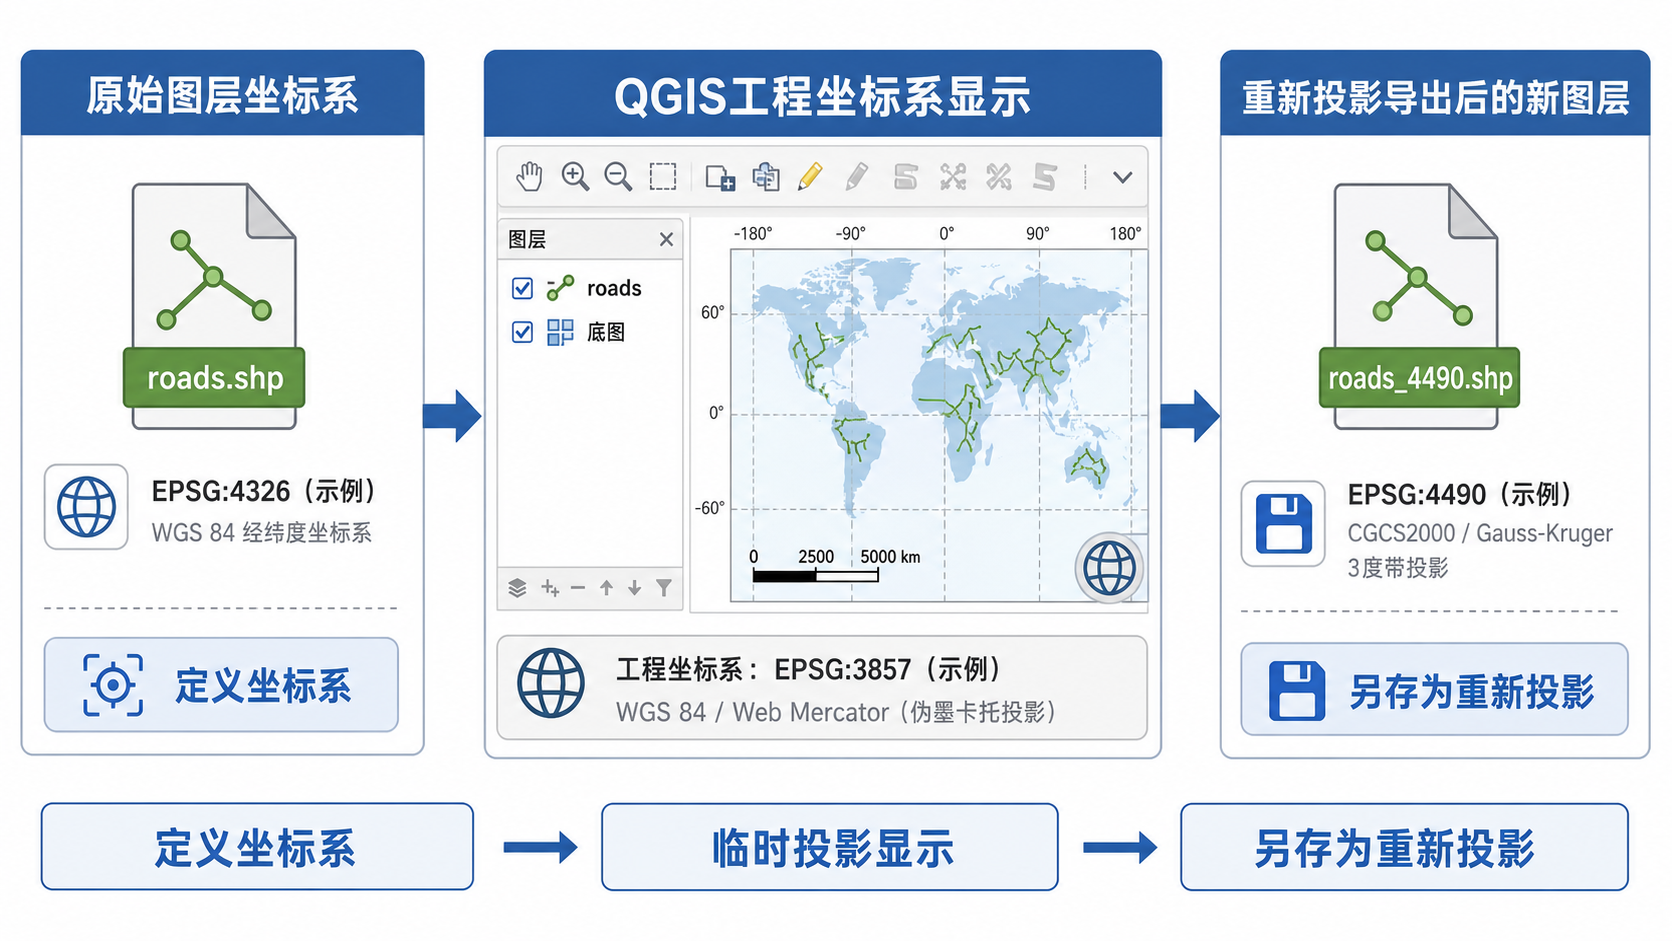Click the 工程坐标系: EPSG:3857 text
Image resolution: width=1672 pixels, height=941 pixels.
click(809, 669)
